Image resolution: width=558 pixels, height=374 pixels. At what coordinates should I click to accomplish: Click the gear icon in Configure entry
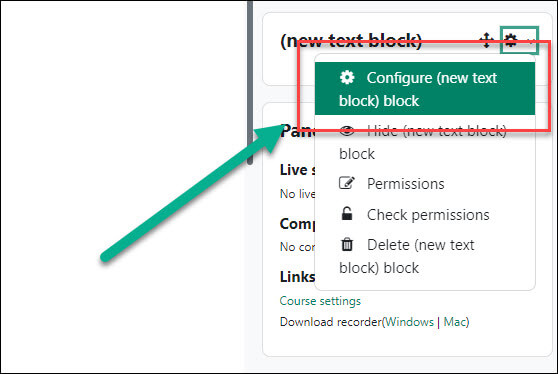tap(347, 77)
